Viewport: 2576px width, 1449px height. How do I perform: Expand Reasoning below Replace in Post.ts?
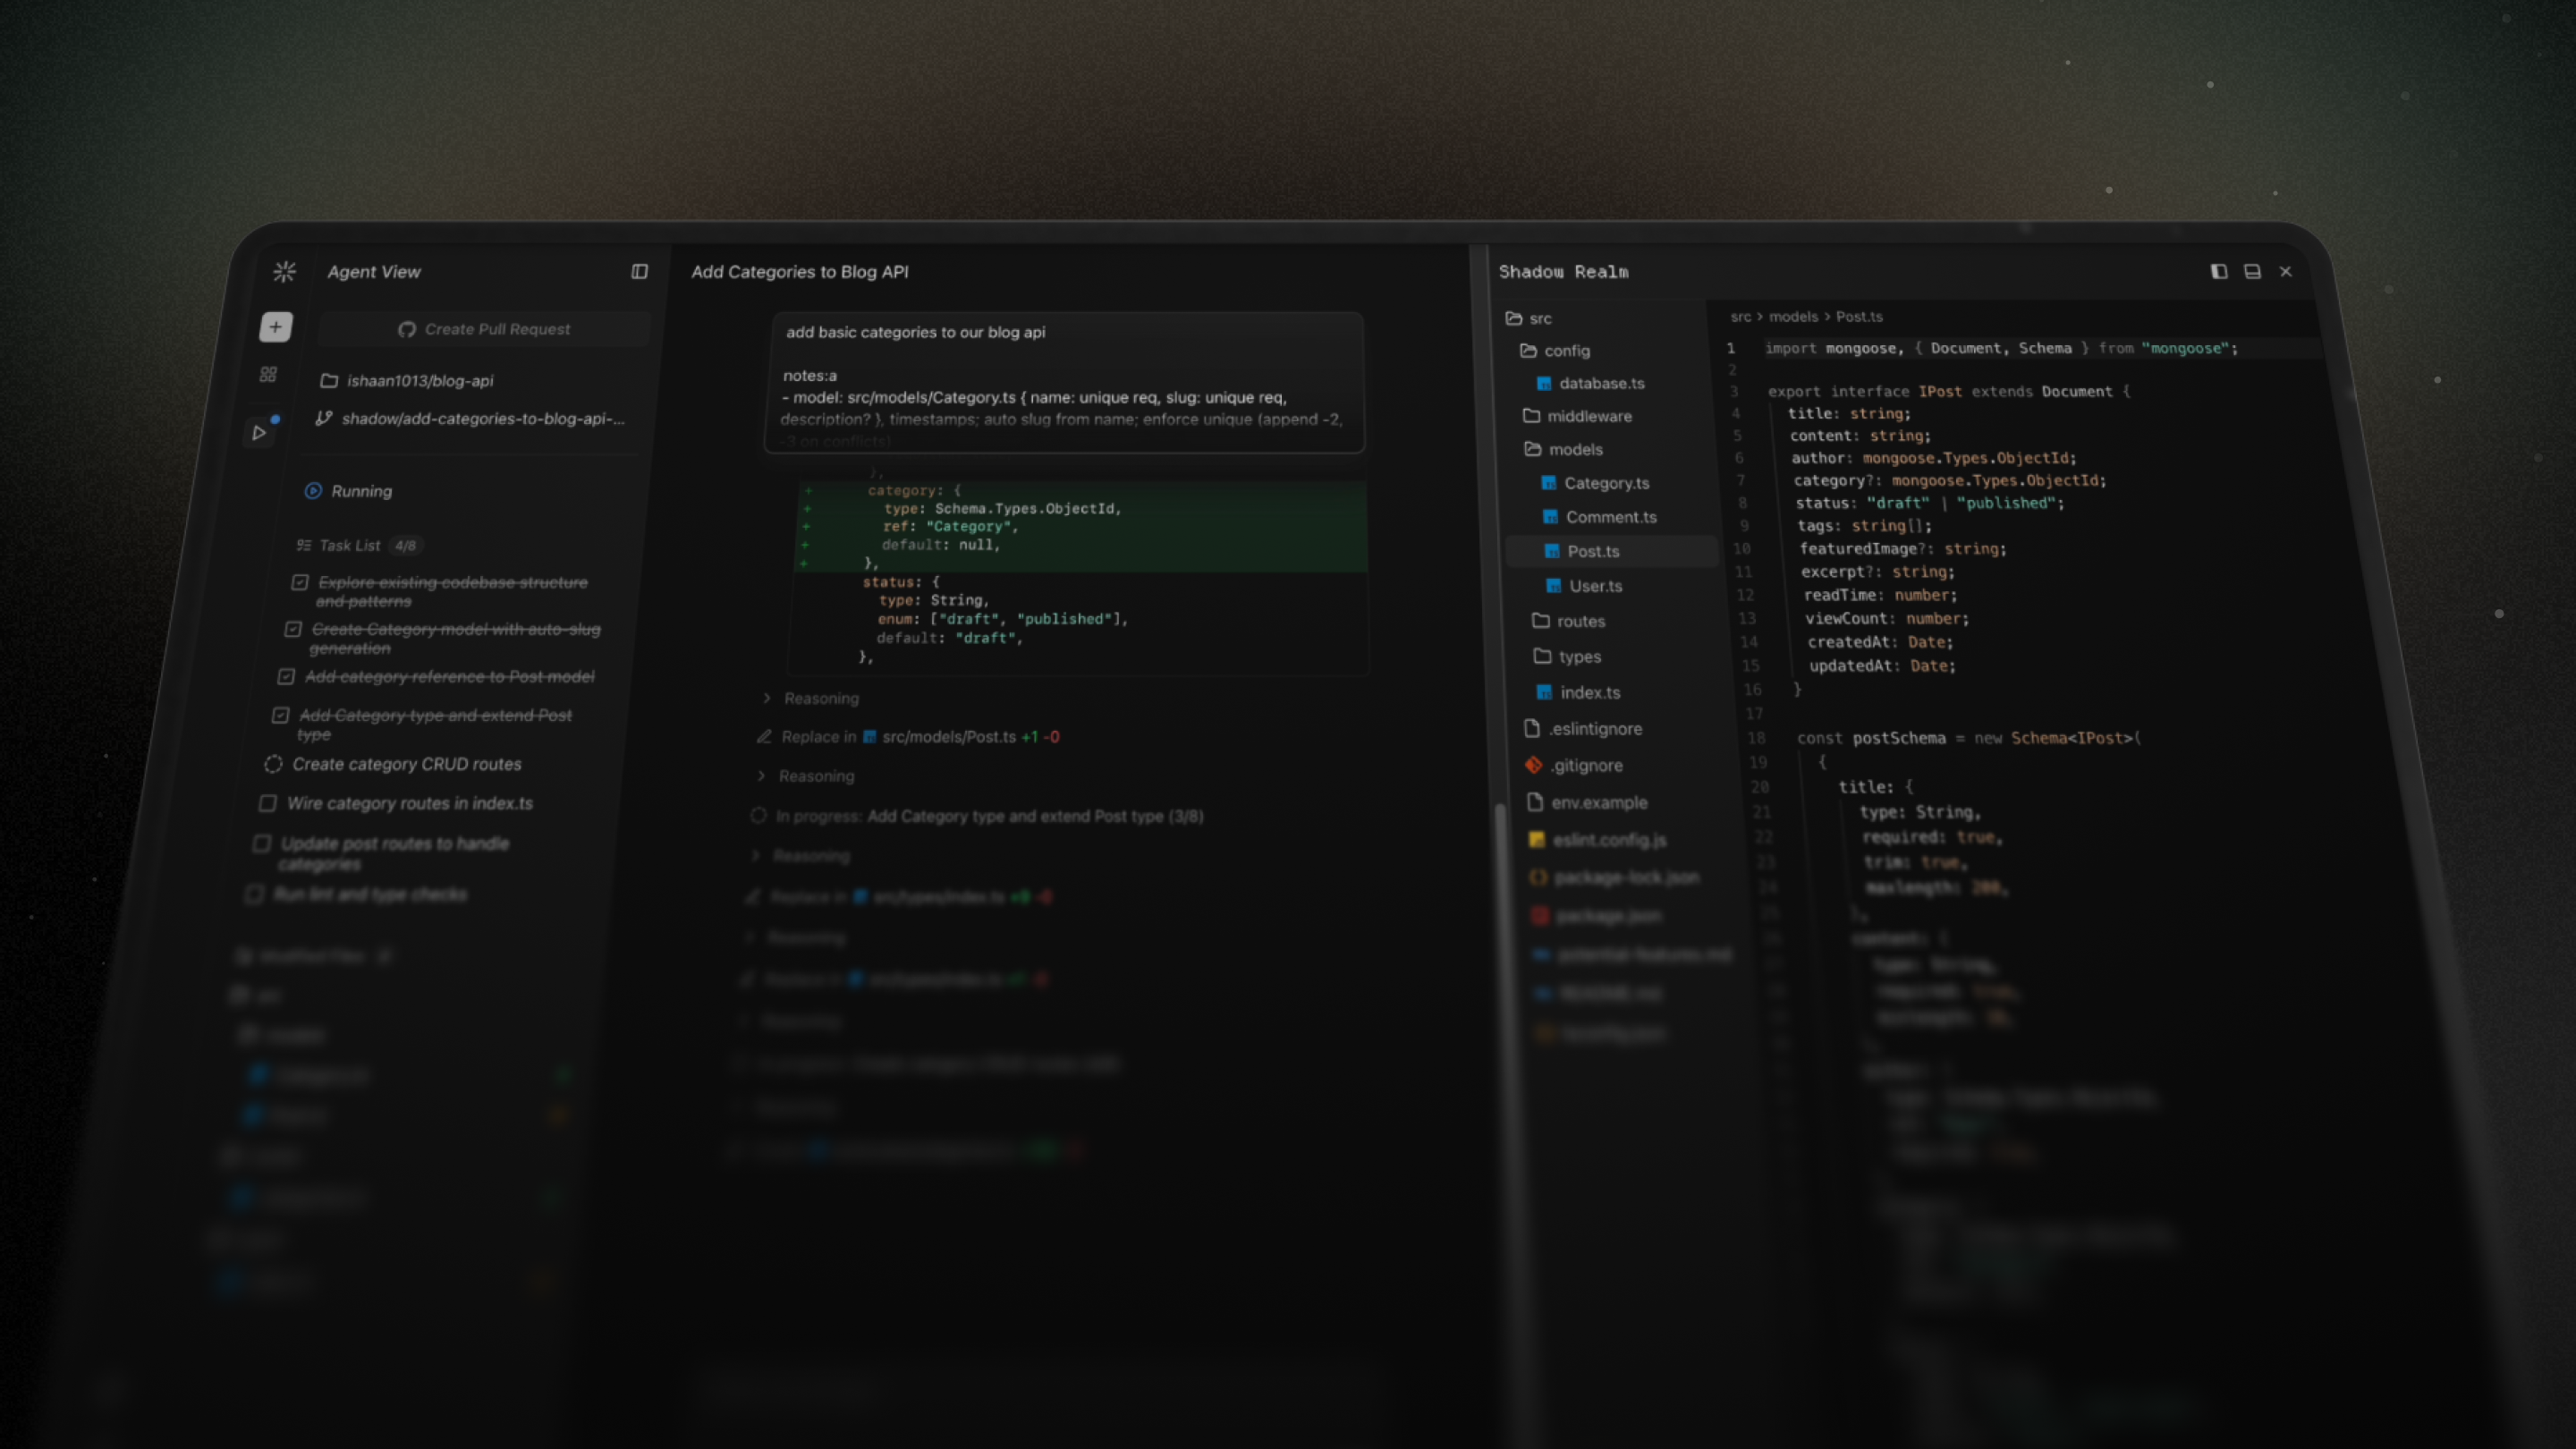(x=805, y=776)
